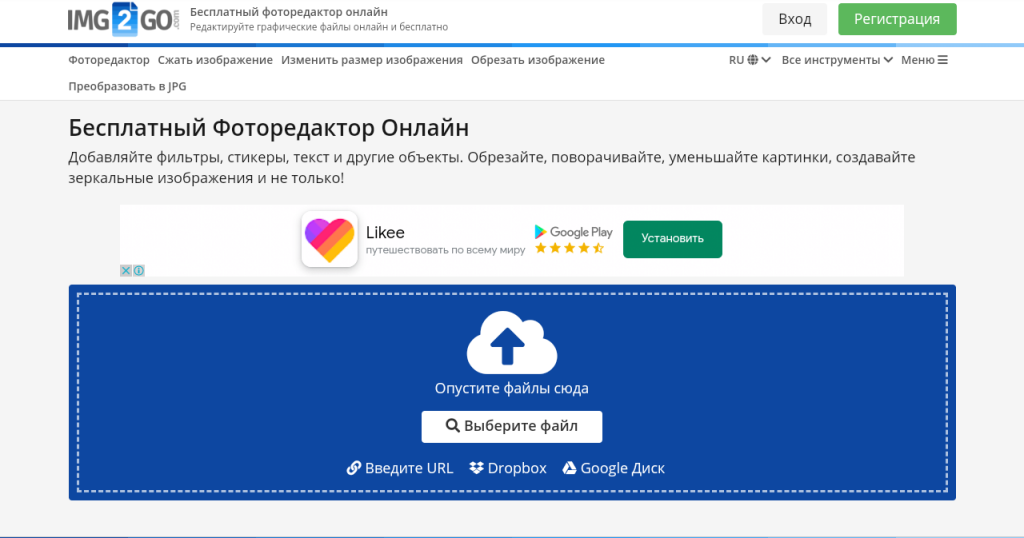Open Сжать изображение menu item
Screen dimensions: 1024x538
[215, 60]
